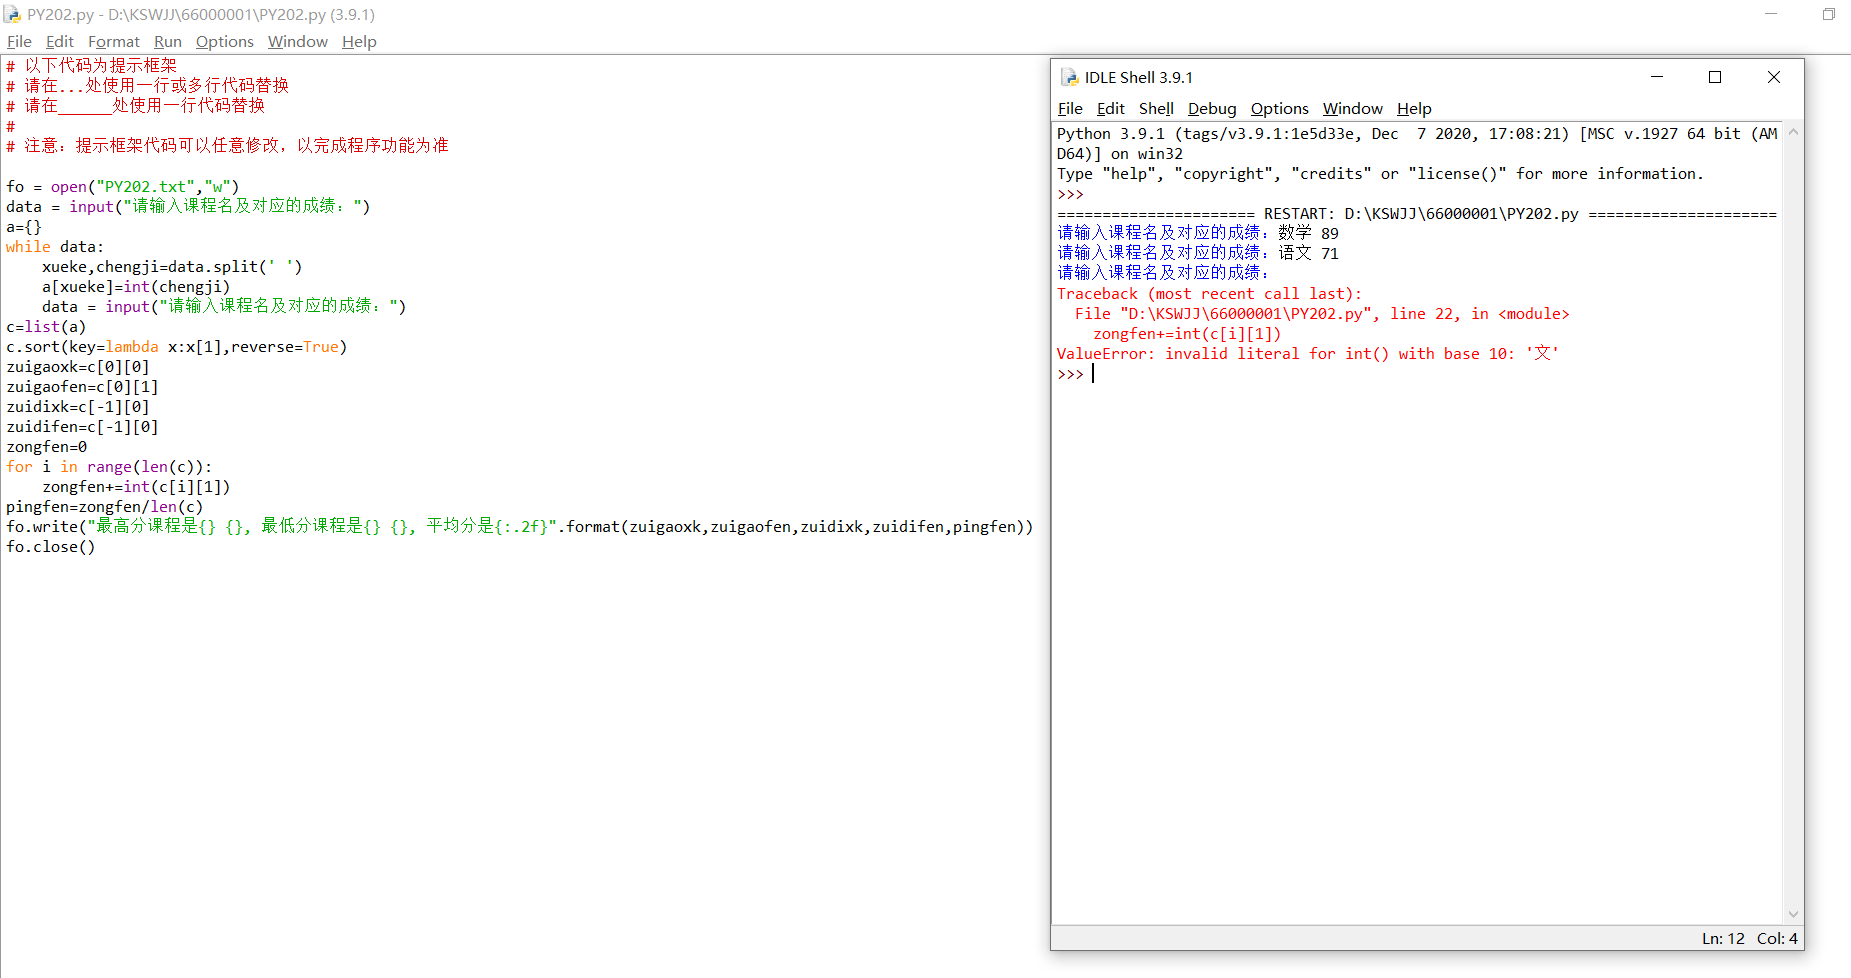
Task: Open File menu in IDLE Shell
Action: [x=1070, y=108]
